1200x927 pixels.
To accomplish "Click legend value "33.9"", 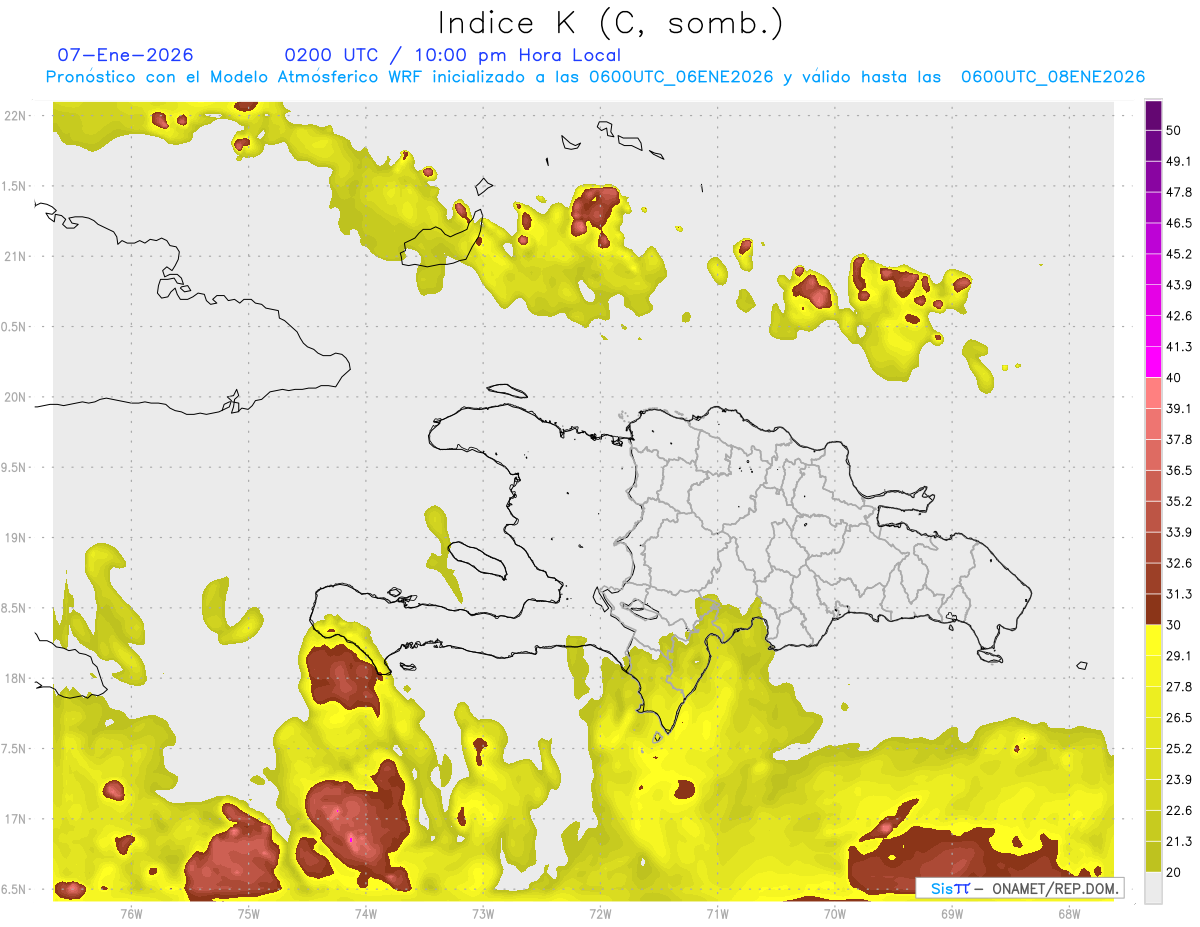I will click(x=1179, y=532).
